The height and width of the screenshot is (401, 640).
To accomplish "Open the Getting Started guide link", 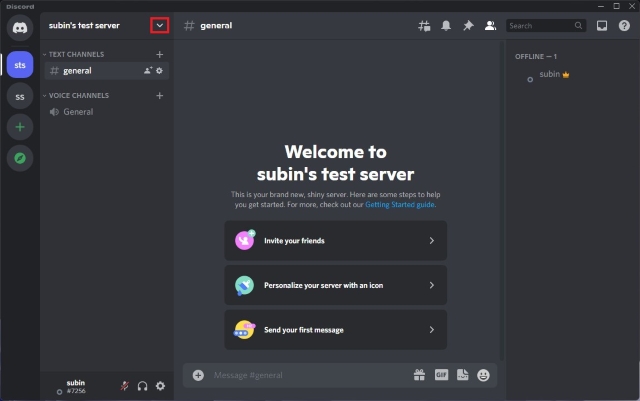I will coord(399,204).
